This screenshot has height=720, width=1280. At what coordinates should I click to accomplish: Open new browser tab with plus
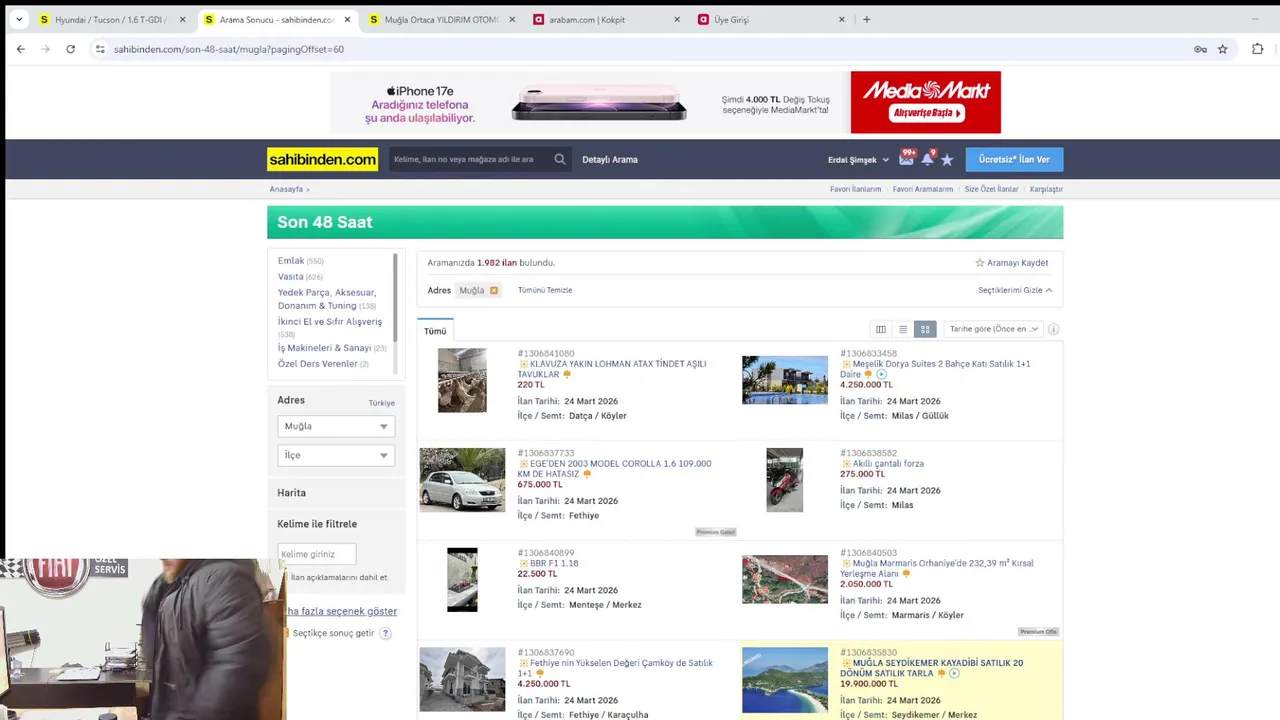click(x=866, y=19)
